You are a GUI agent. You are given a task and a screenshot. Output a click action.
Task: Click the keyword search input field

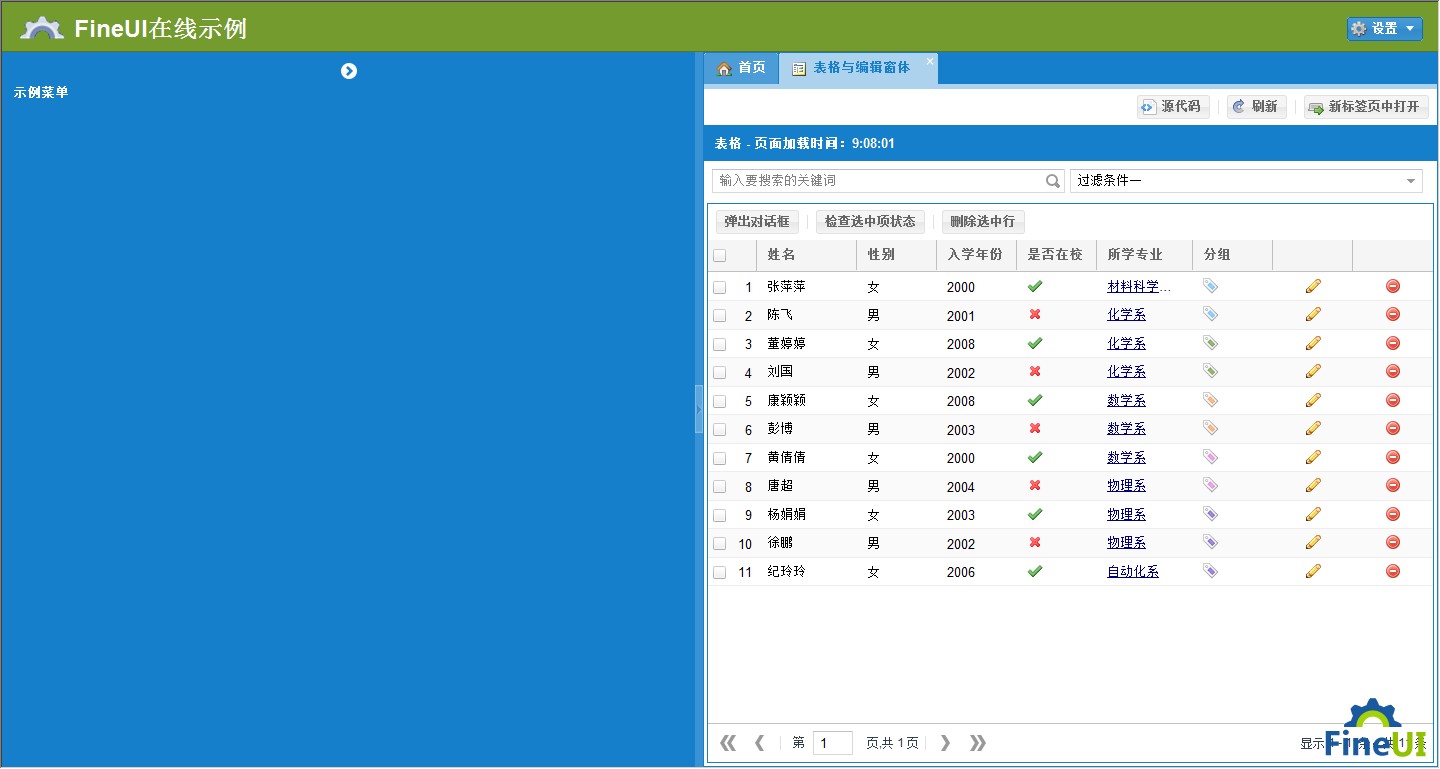(x=878, y=181)
